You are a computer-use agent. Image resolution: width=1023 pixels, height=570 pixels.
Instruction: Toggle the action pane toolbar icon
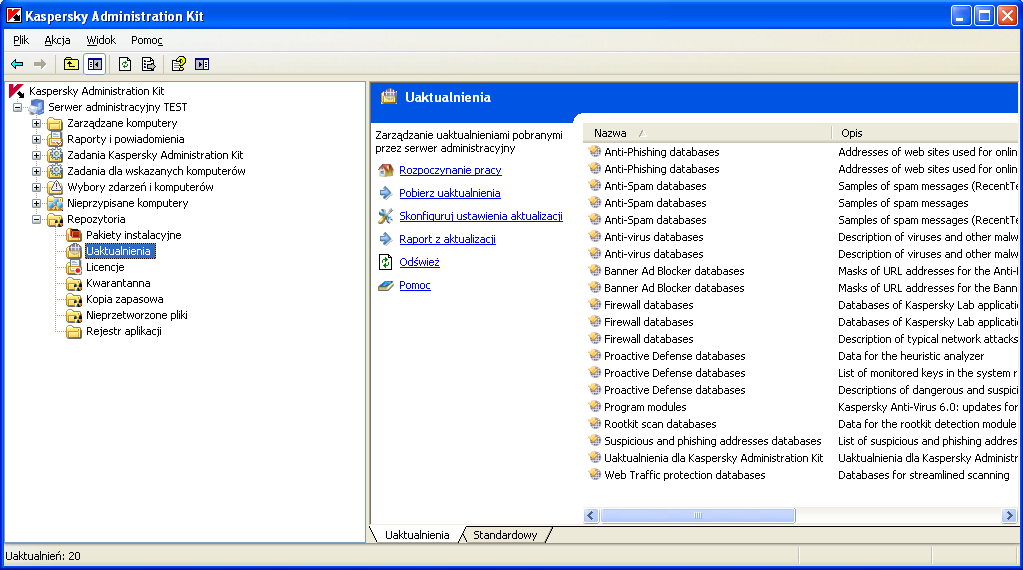pyautogui.click(x=202, y=64)
